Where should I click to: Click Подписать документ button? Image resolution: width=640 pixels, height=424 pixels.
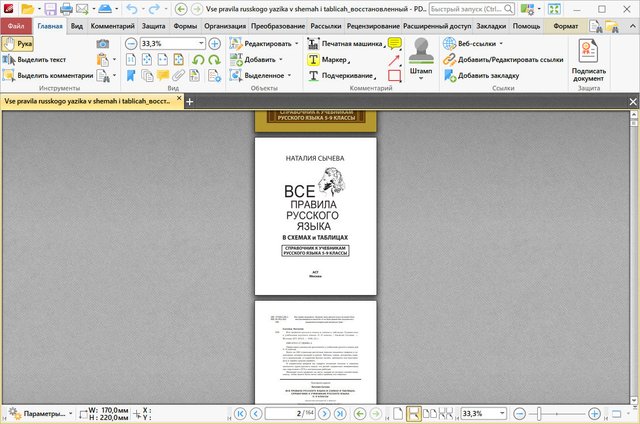tap(588, 60)
